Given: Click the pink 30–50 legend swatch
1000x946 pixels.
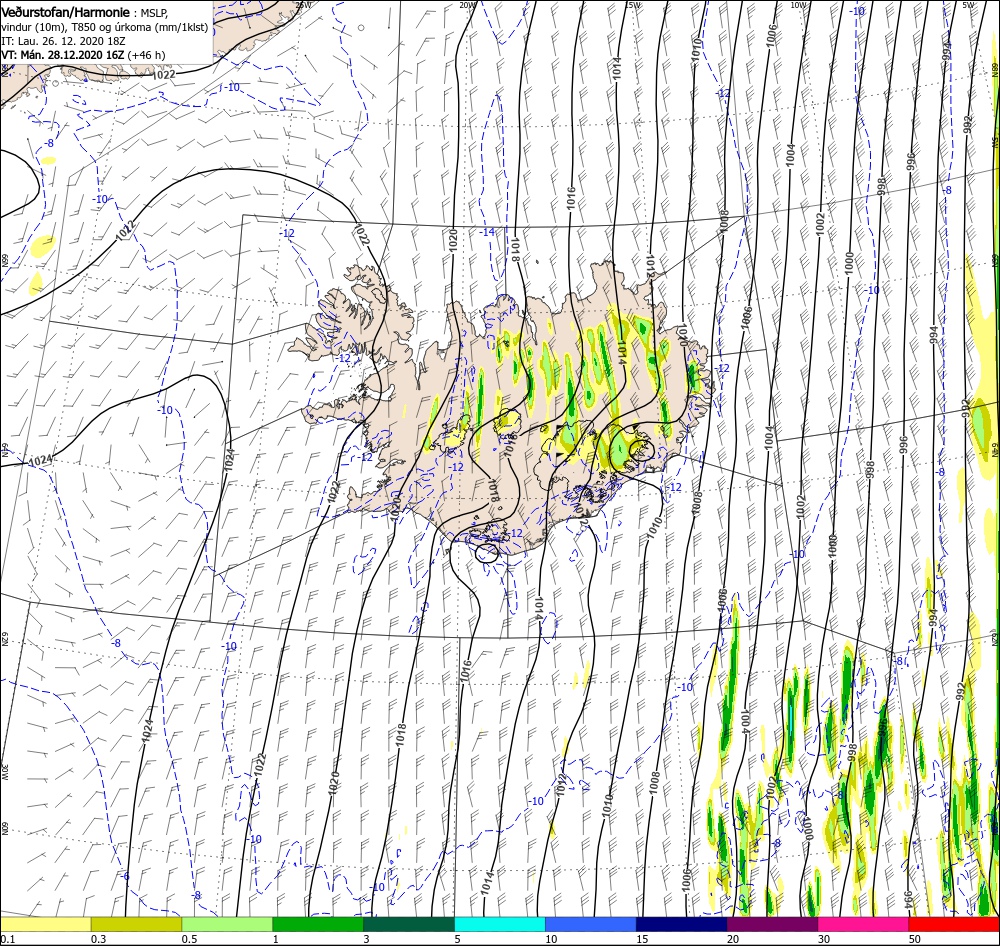Looking at the screenshot, I should [863, 925].
